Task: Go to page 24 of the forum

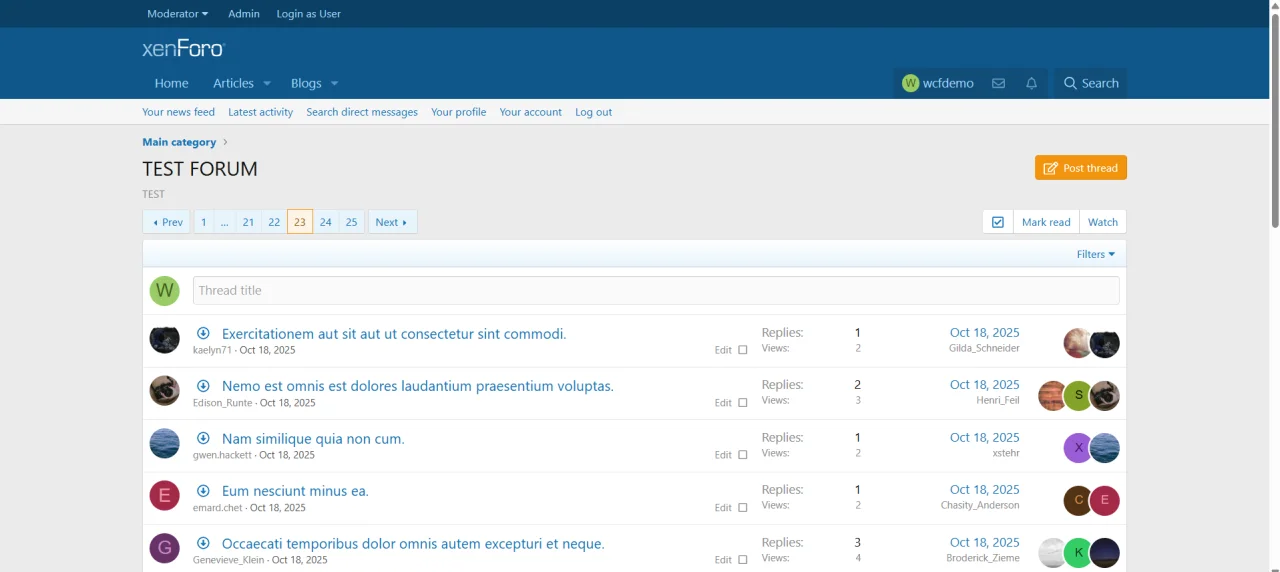Action: (x=326, y=222)
